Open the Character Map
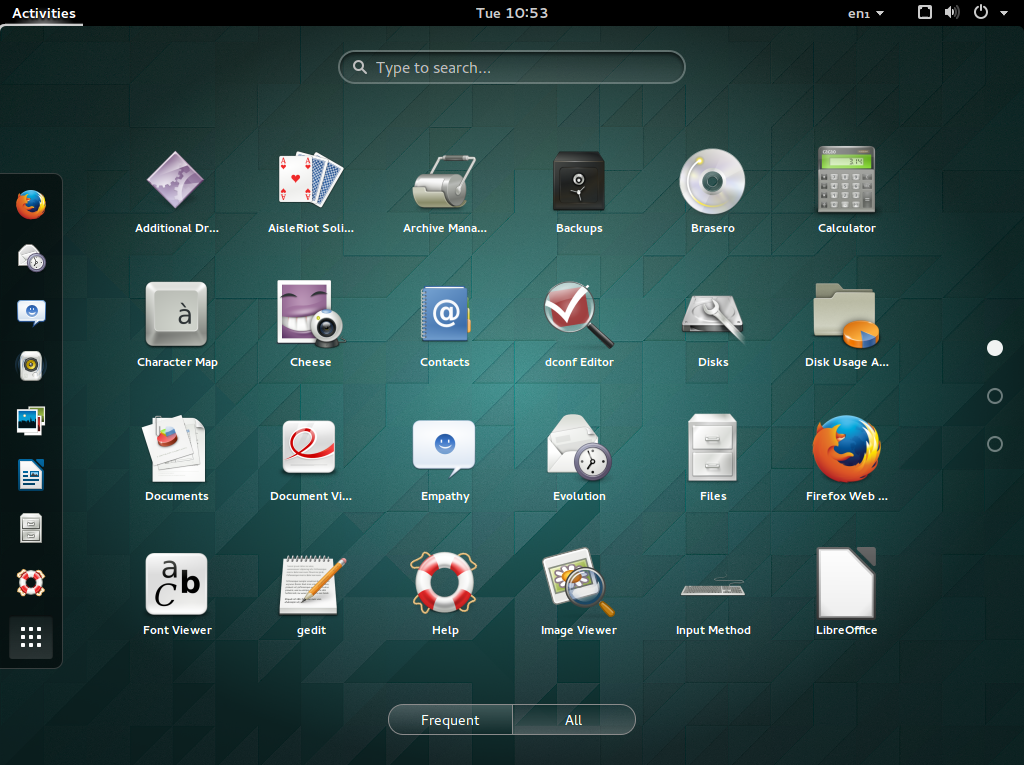This screenshot has height=765, width=1024. [x=177, y=314]
